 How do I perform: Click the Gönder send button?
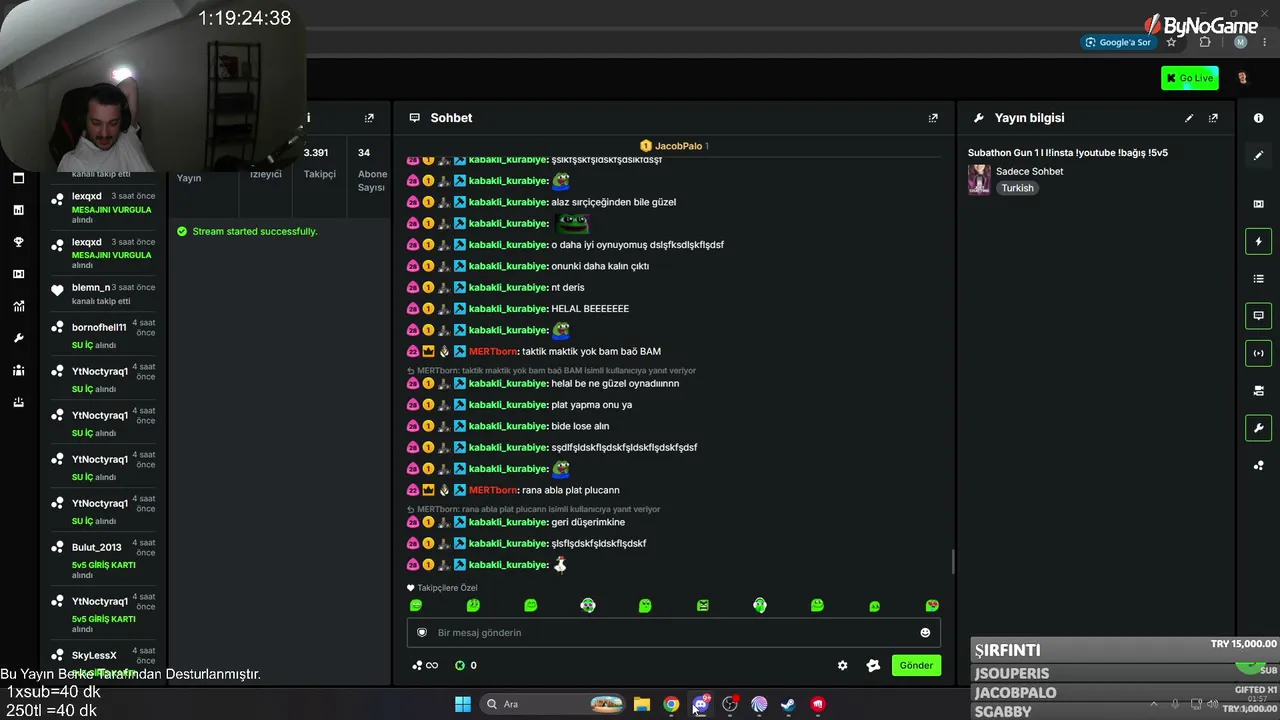[916, 665]
